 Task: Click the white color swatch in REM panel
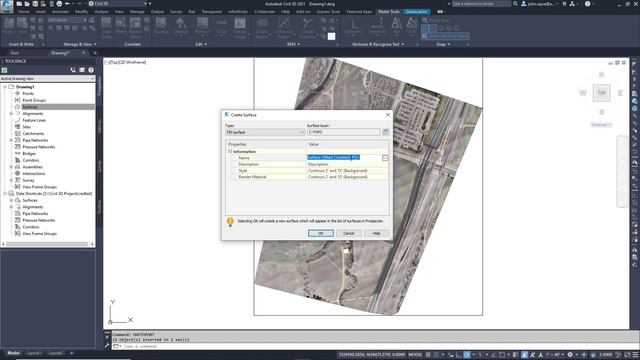coord(331,36)
